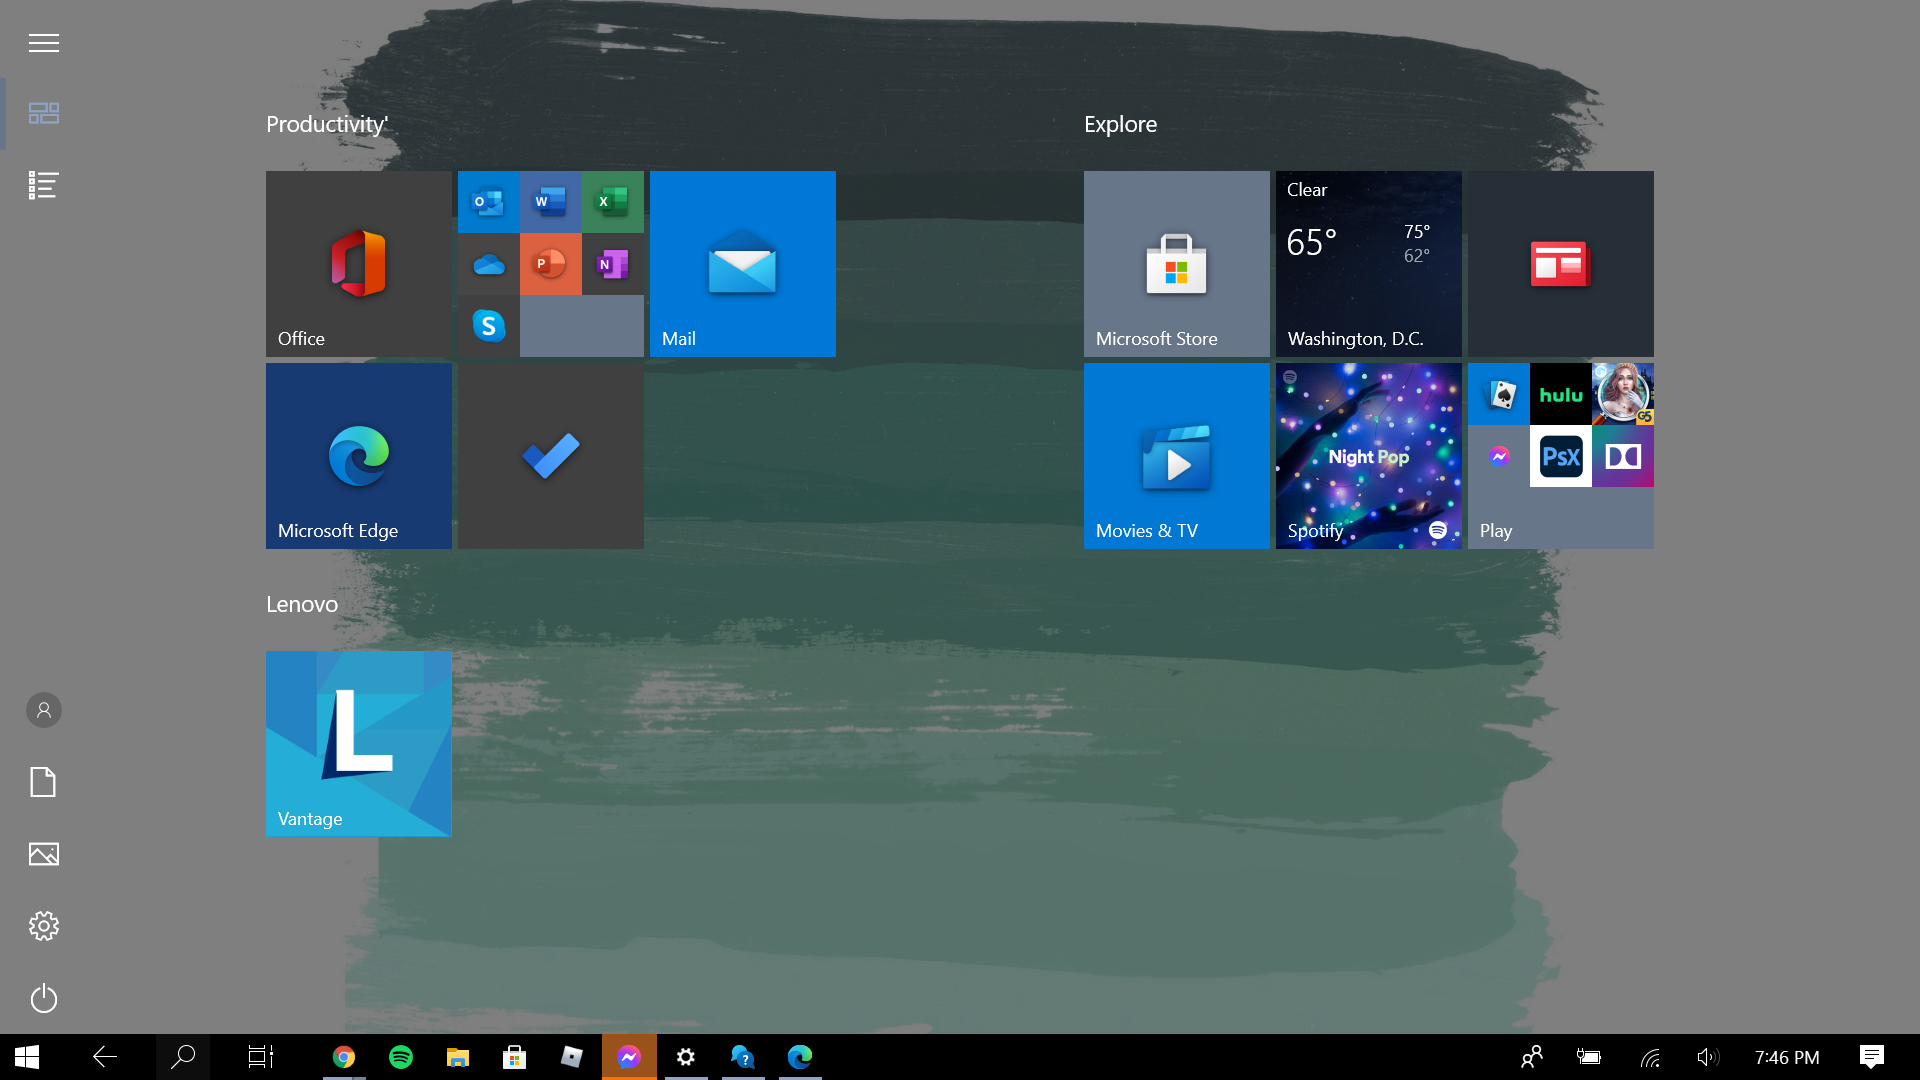Launch Skype from the Office folder tile
Image resolution: width=1920 pixels, height=1080 pixels.
[x=488, y=326]
